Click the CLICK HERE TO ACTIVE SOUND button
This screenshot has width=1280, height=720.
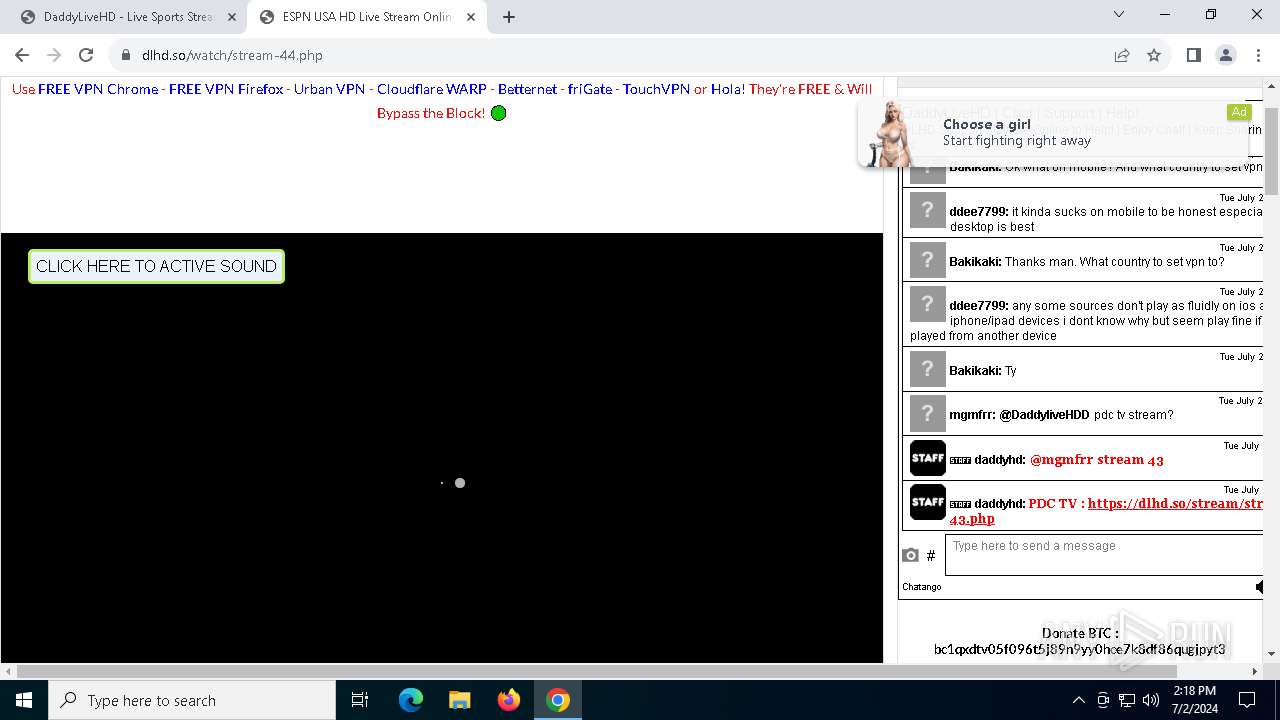[156, 266]
